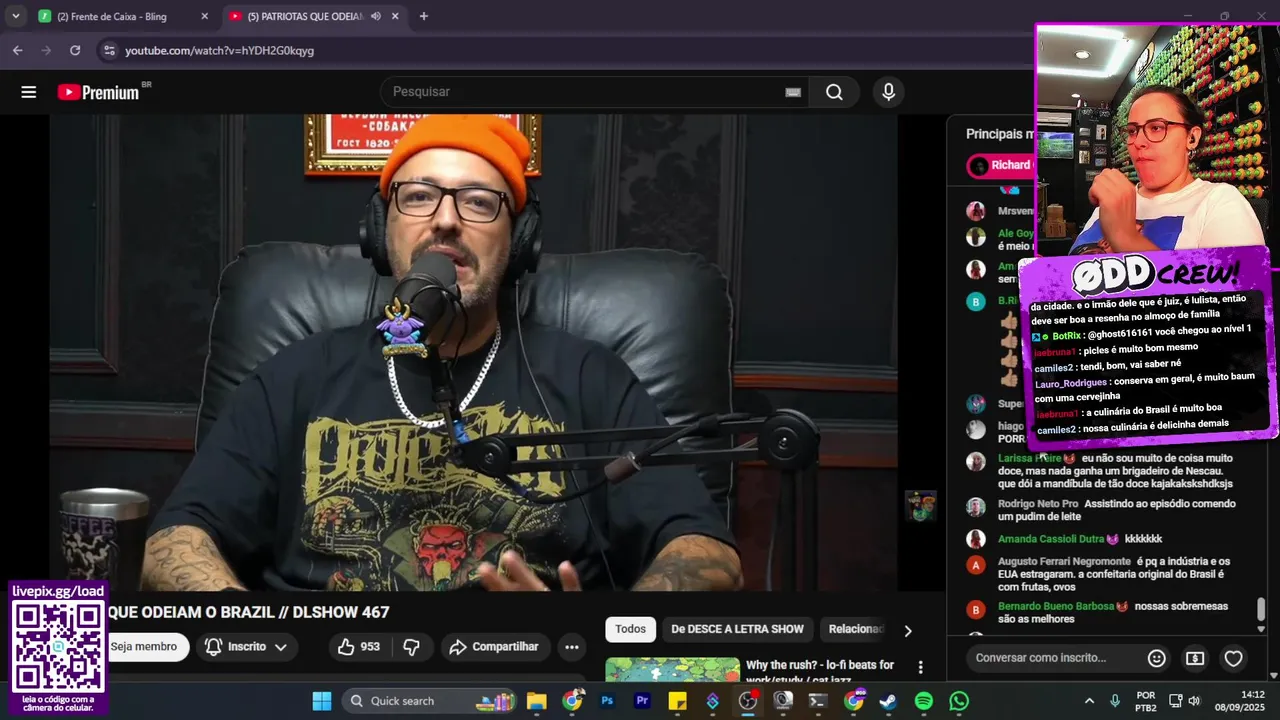
Task: Launch Premiere Pro from the taskbar
Action: (x=642, y=701)
